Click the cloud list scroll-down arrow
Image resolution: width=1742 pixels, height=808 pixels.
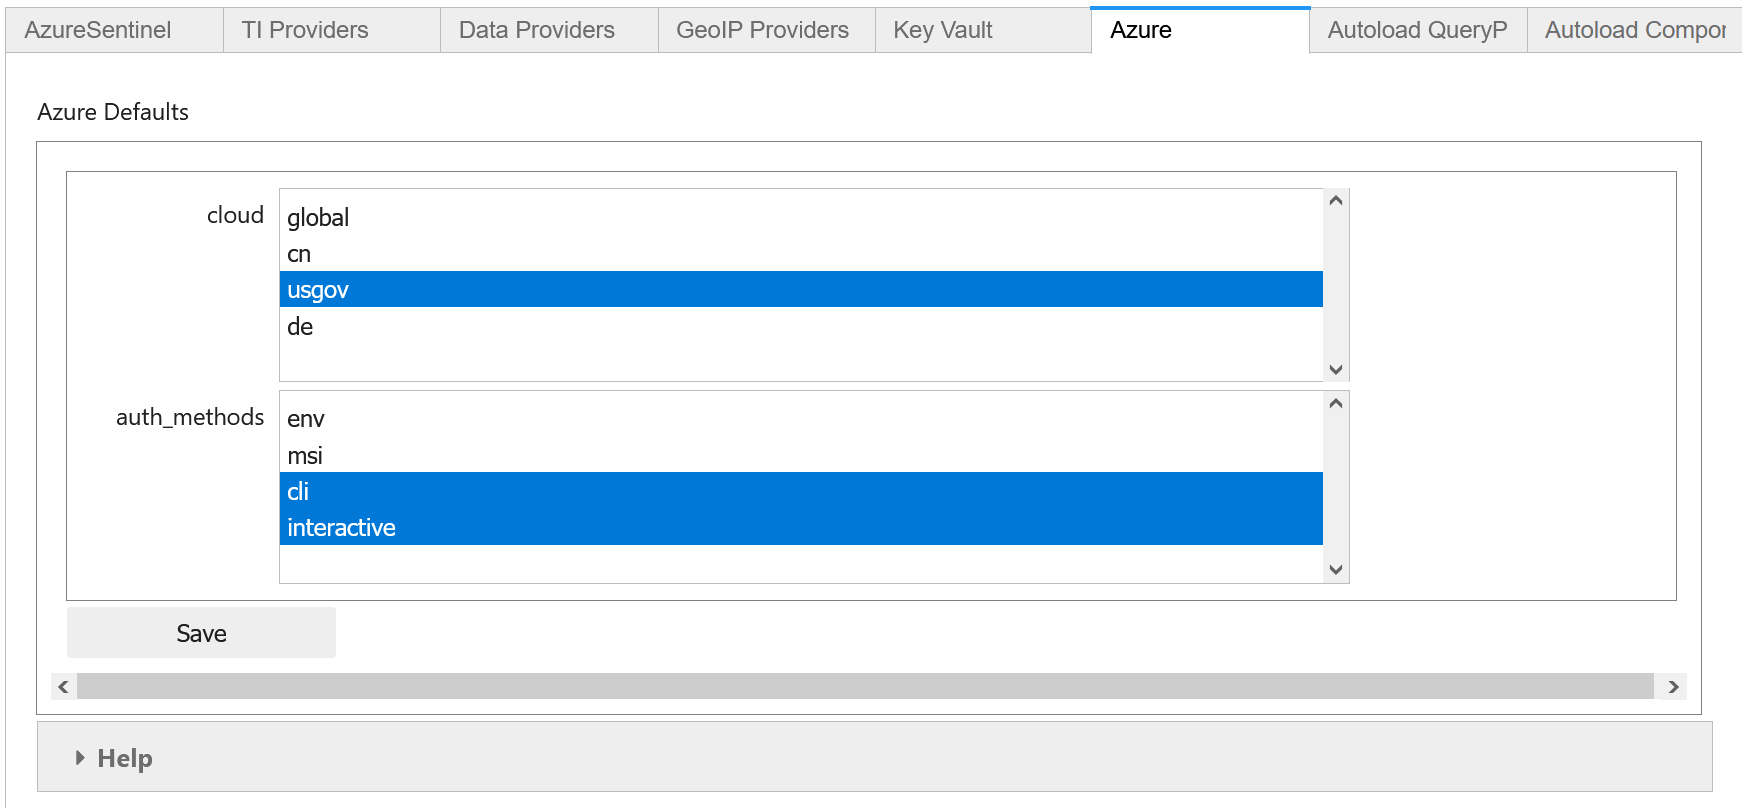pos(1336,369)
